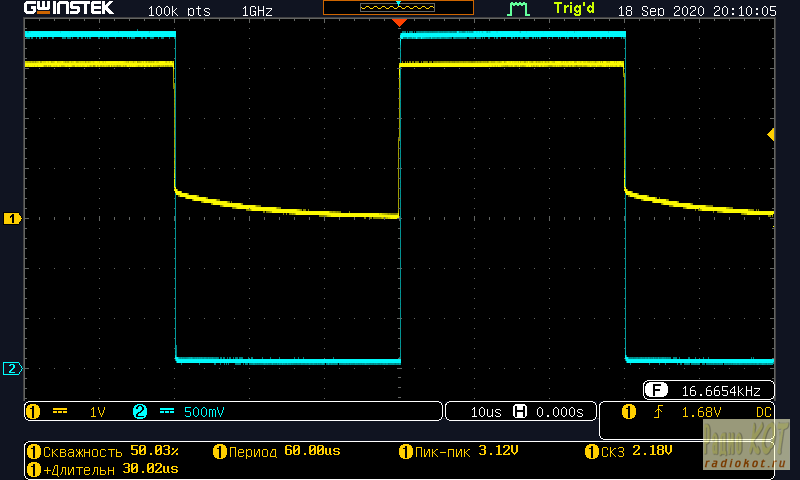
Task: Click the channel 2 ground marker
Action: tap(12, 369)
